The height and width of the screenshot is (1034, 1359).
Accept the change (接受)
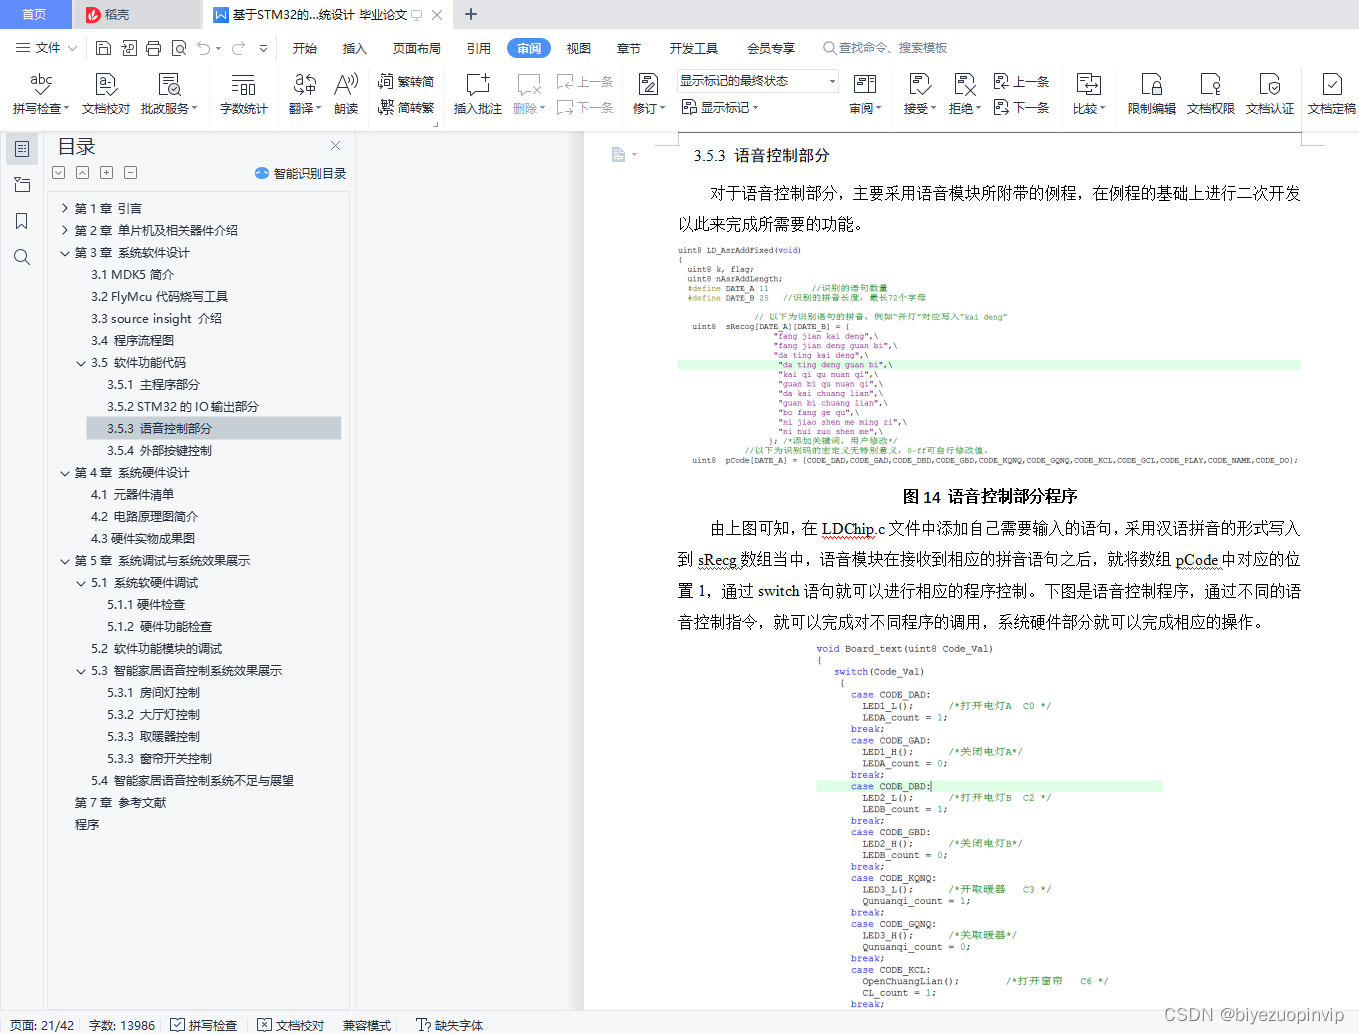click(919, 94)
